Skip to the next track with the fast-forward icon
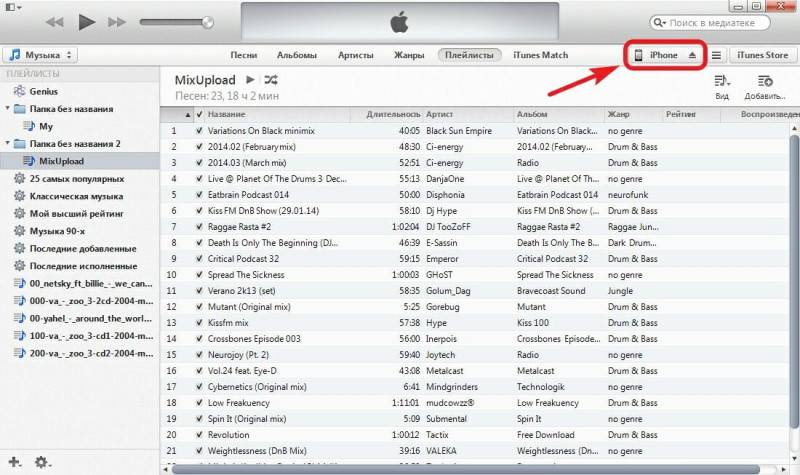The width and height of the screenshot is (800, 475). (x=118, y=22)
